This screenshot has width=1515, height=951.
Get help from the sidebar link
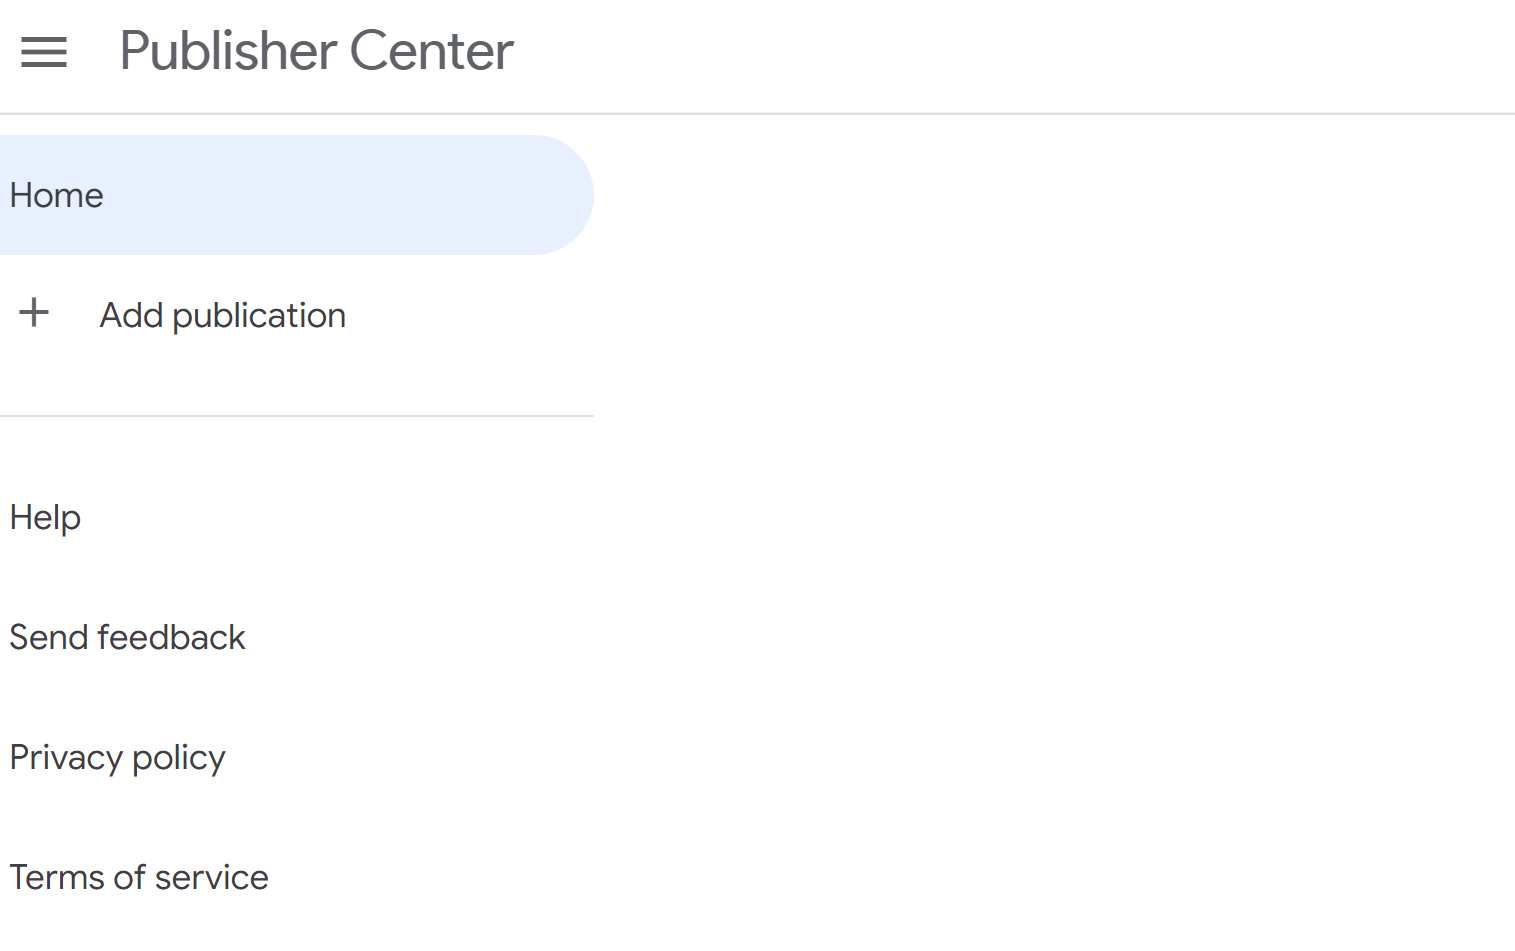[45, 517]
